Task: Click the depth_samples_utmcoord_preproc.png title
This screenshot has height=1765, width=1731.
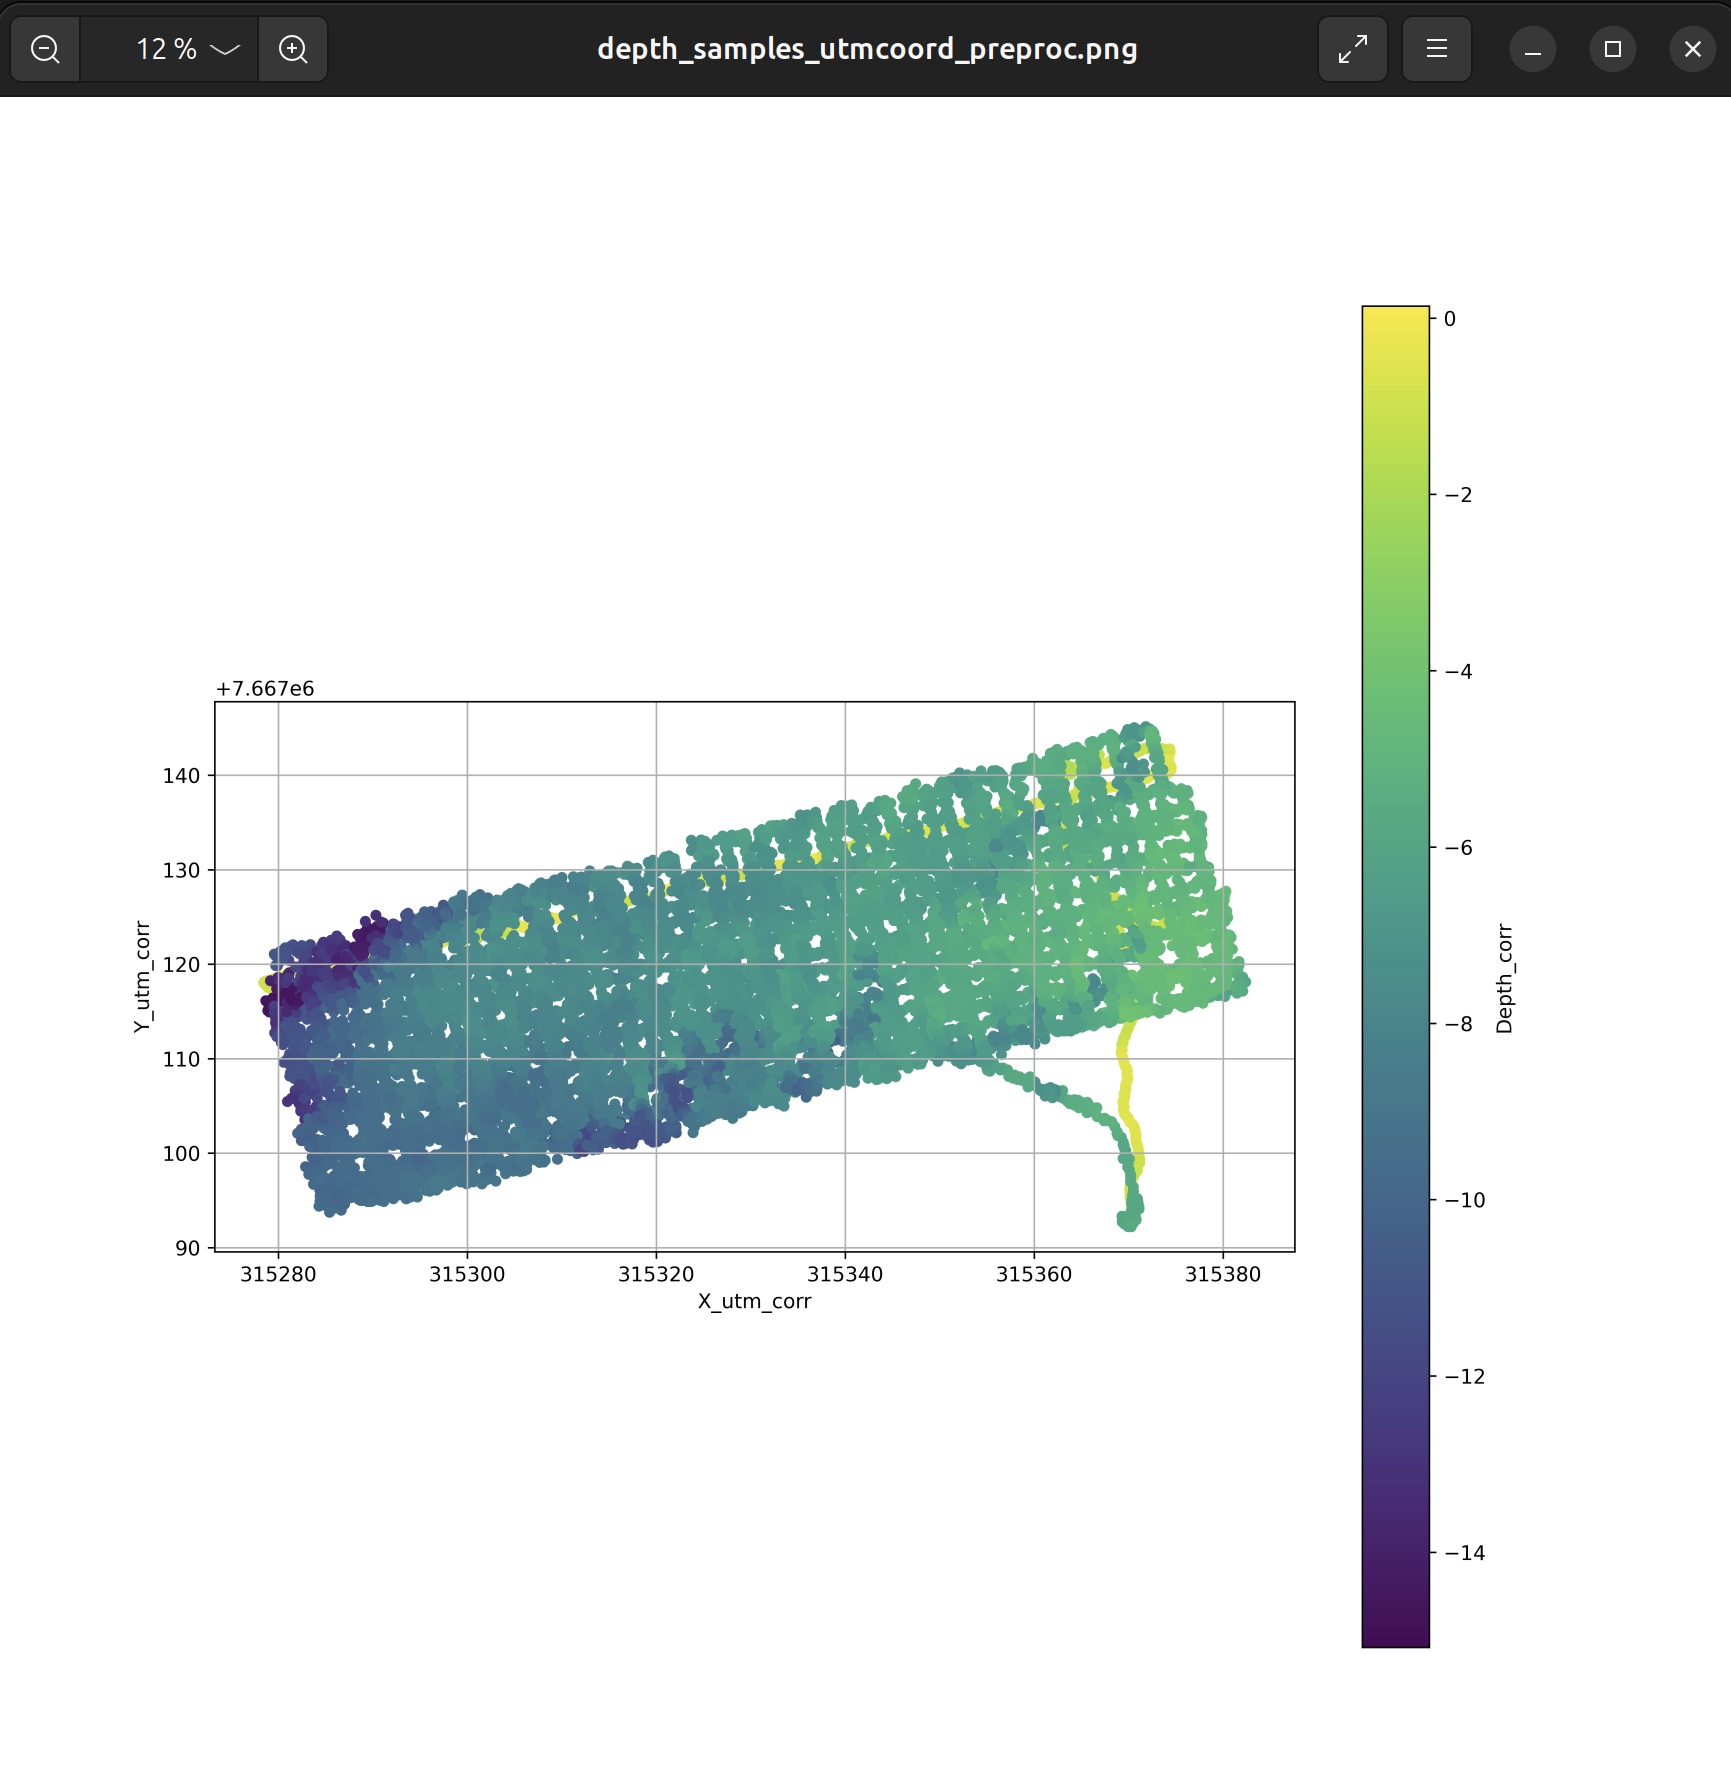Action: click(x=866, y=48)
